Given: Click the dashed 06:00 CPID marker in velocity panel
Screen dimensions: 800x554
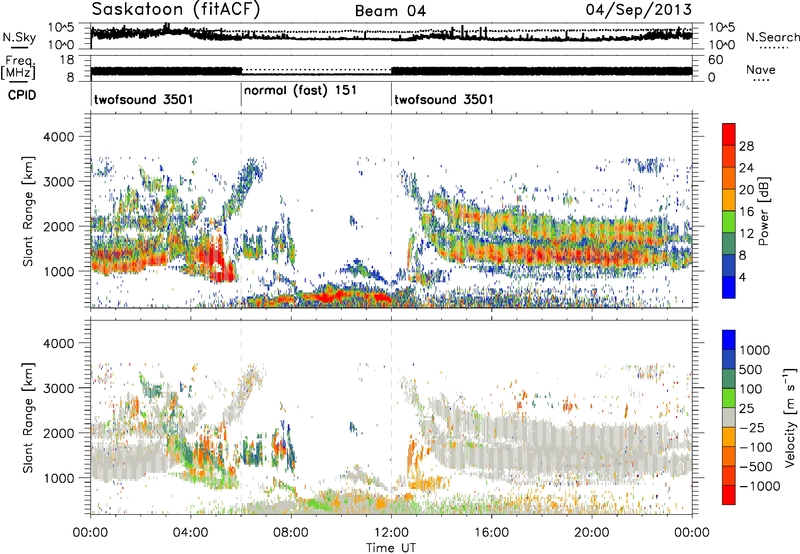Looking at the screenshot, I should click(241, 416).
